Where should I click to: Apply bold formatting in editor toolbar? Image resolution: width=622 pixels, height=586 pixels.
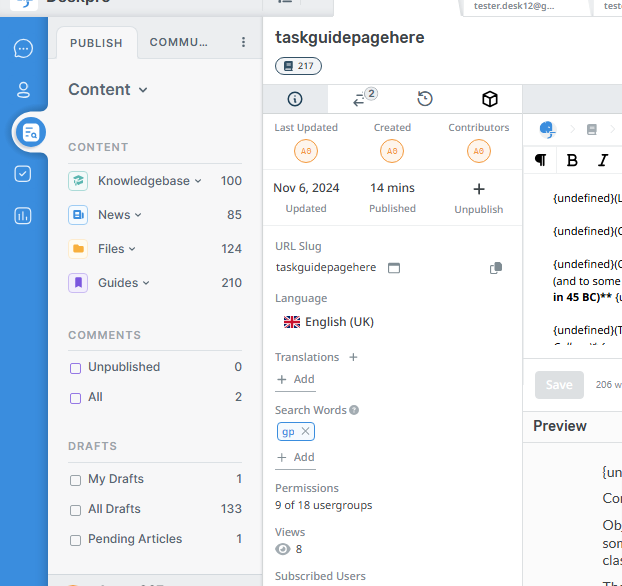tap(572, 160)
